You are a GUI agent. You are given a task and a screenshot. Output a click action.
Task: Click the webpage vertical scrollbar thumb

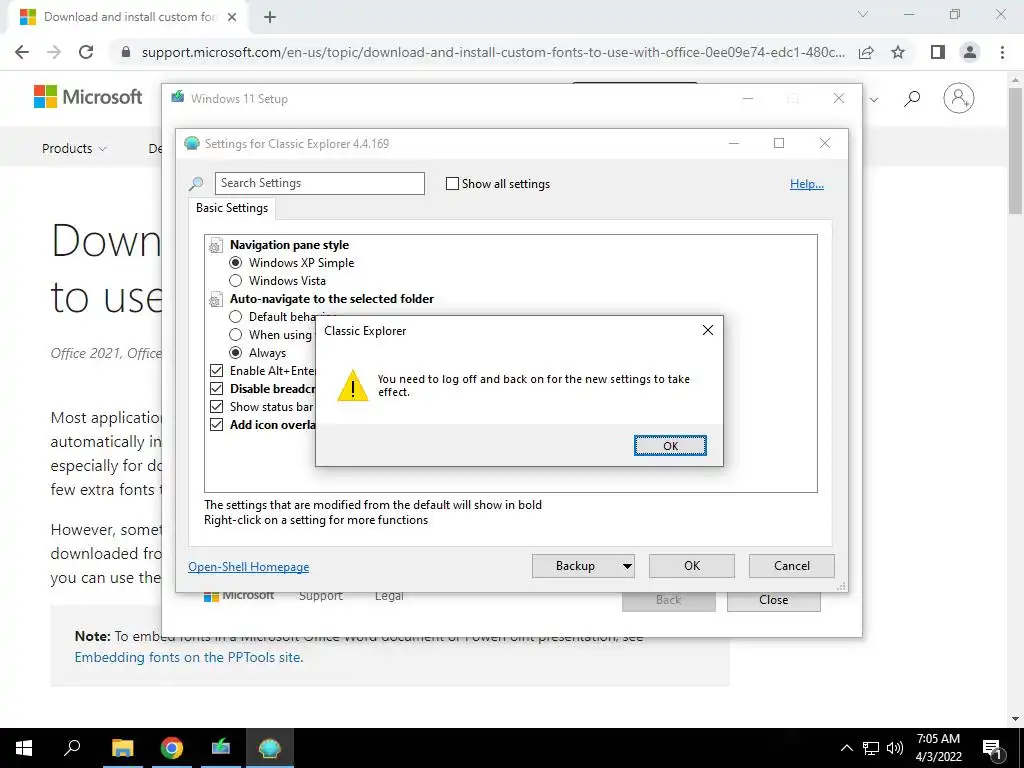point(1015,150)
